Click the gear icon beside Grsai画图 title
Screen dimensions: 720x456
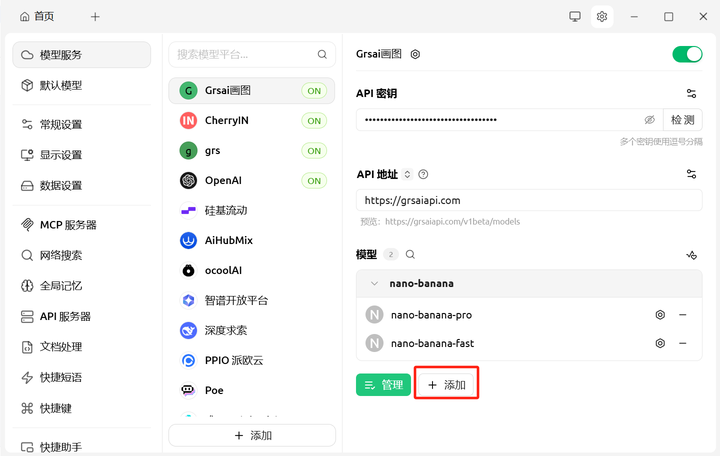pos(416,55)
